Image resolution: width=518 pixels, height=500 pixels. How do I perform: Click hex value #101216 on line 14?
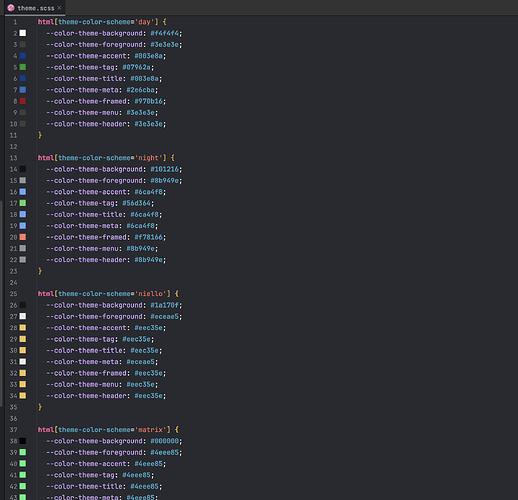[x=165, y=169]
